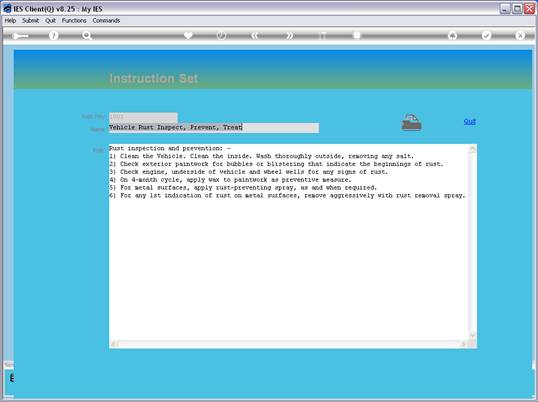The width and height of the screenshot is (538, 402).
Task: Click the heart favorites icon
Action: (188, 35)
